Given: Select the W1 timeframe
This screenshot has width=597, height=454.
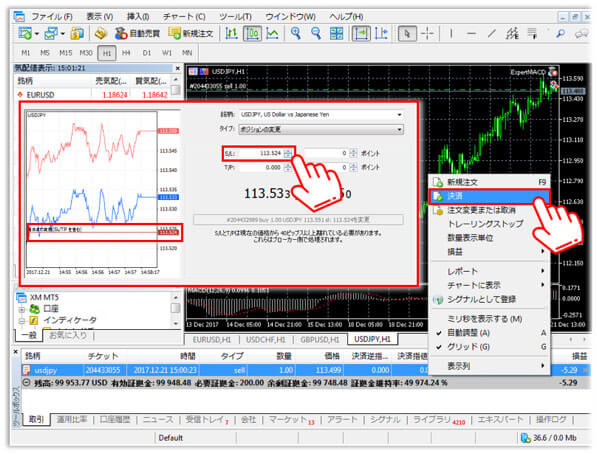Looking at the screenshot, I should click(x=167, y=53).
